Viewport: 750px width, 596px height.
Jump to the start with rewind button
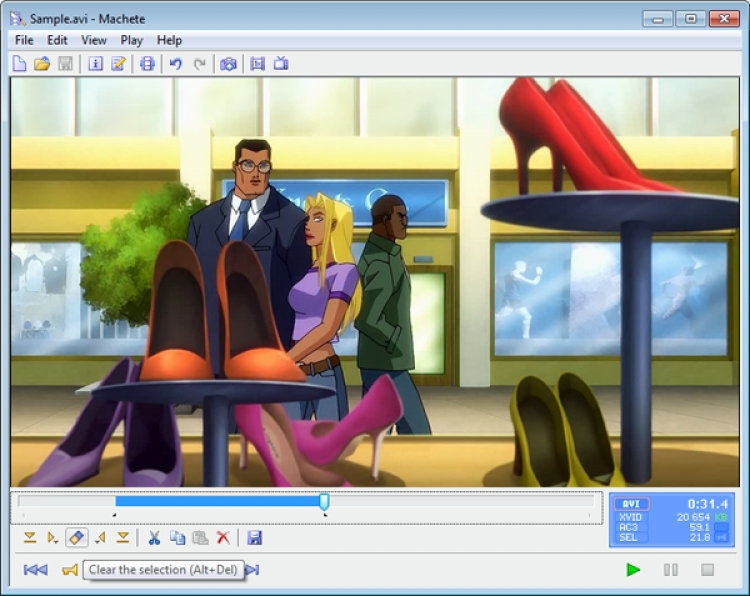[x=36, y=570]
